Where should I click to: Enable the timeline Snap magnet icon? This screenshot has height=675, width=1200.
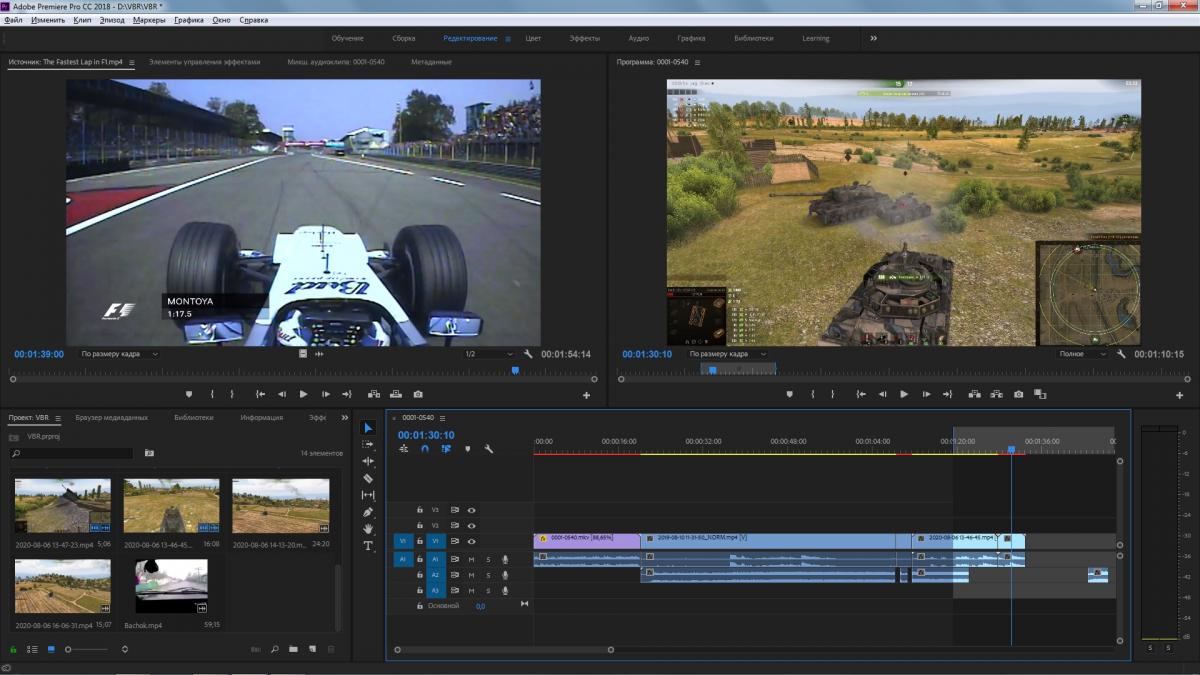[x=425, y=449]
